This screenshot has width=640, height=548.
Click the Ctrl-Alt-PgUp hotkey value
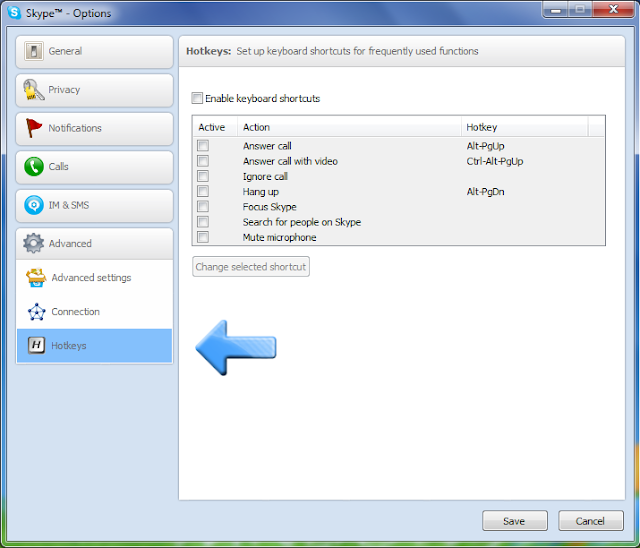495,161
